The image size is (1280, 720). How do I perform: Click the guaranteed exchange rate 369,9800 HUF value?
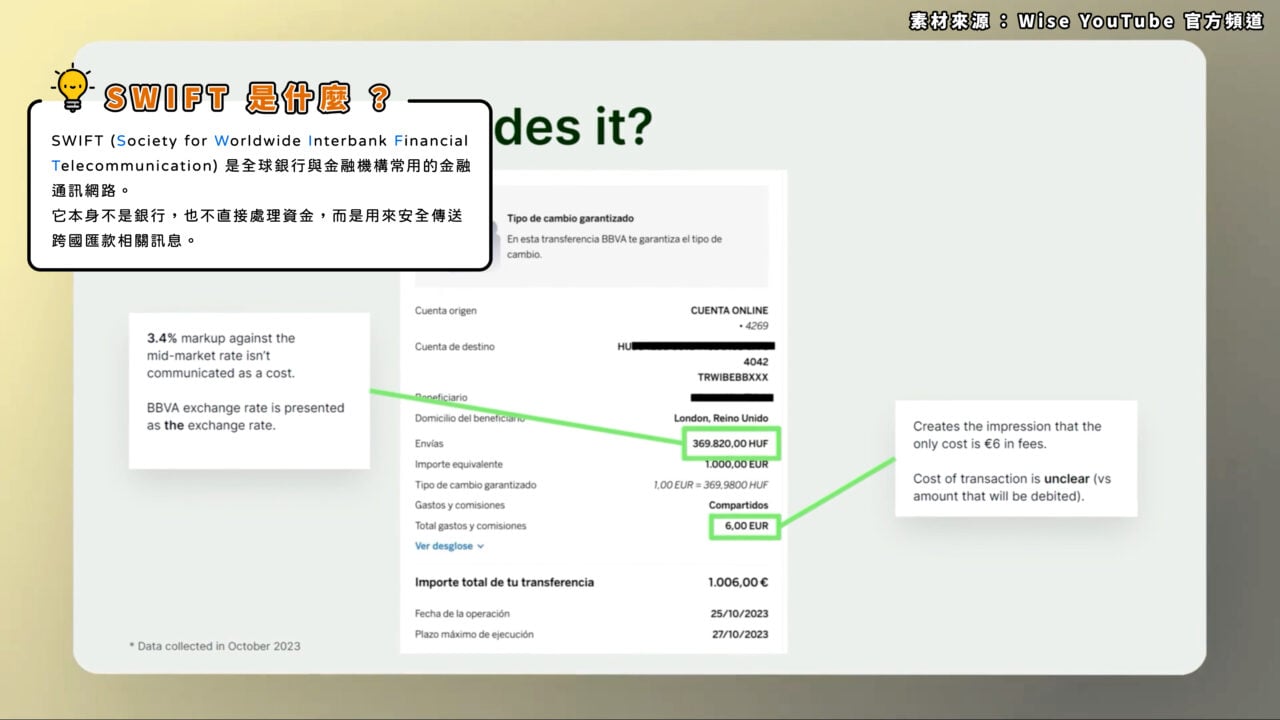tap(710, 485)
